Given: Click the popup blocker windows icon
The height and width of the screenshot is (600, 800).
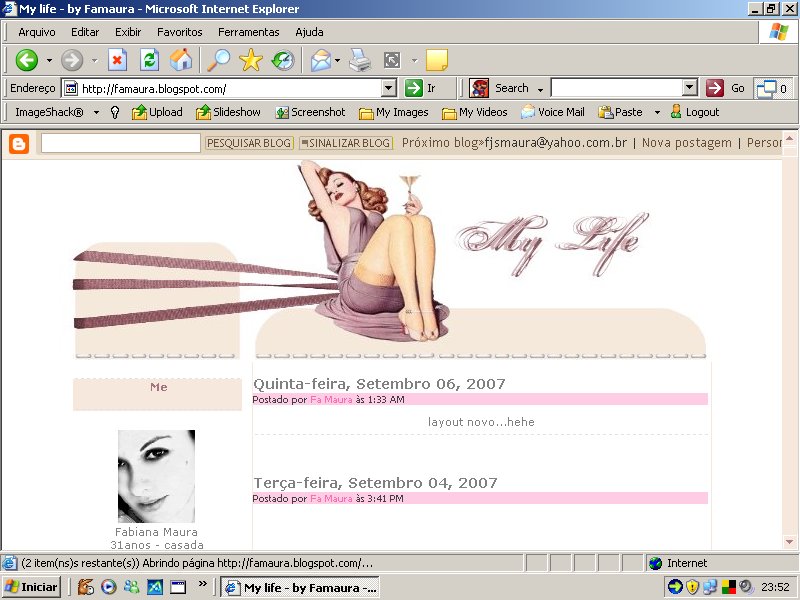Looking at the screenshot, I should [766, 89].
